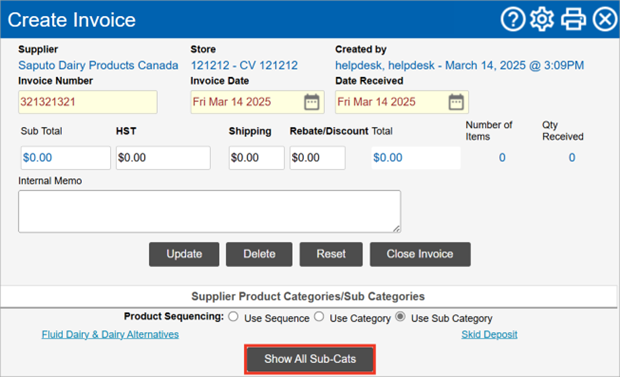Image resolution: width=620 pixels, height=377 pixels.
Task: Open the Invoice Date calendar picker
Action: [312, 102]
